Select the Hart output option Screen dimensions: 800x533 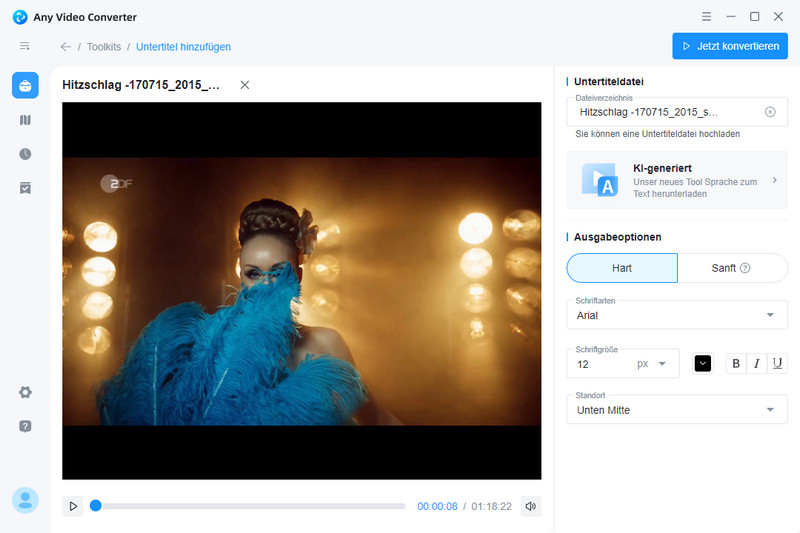[x=622, y=268]
